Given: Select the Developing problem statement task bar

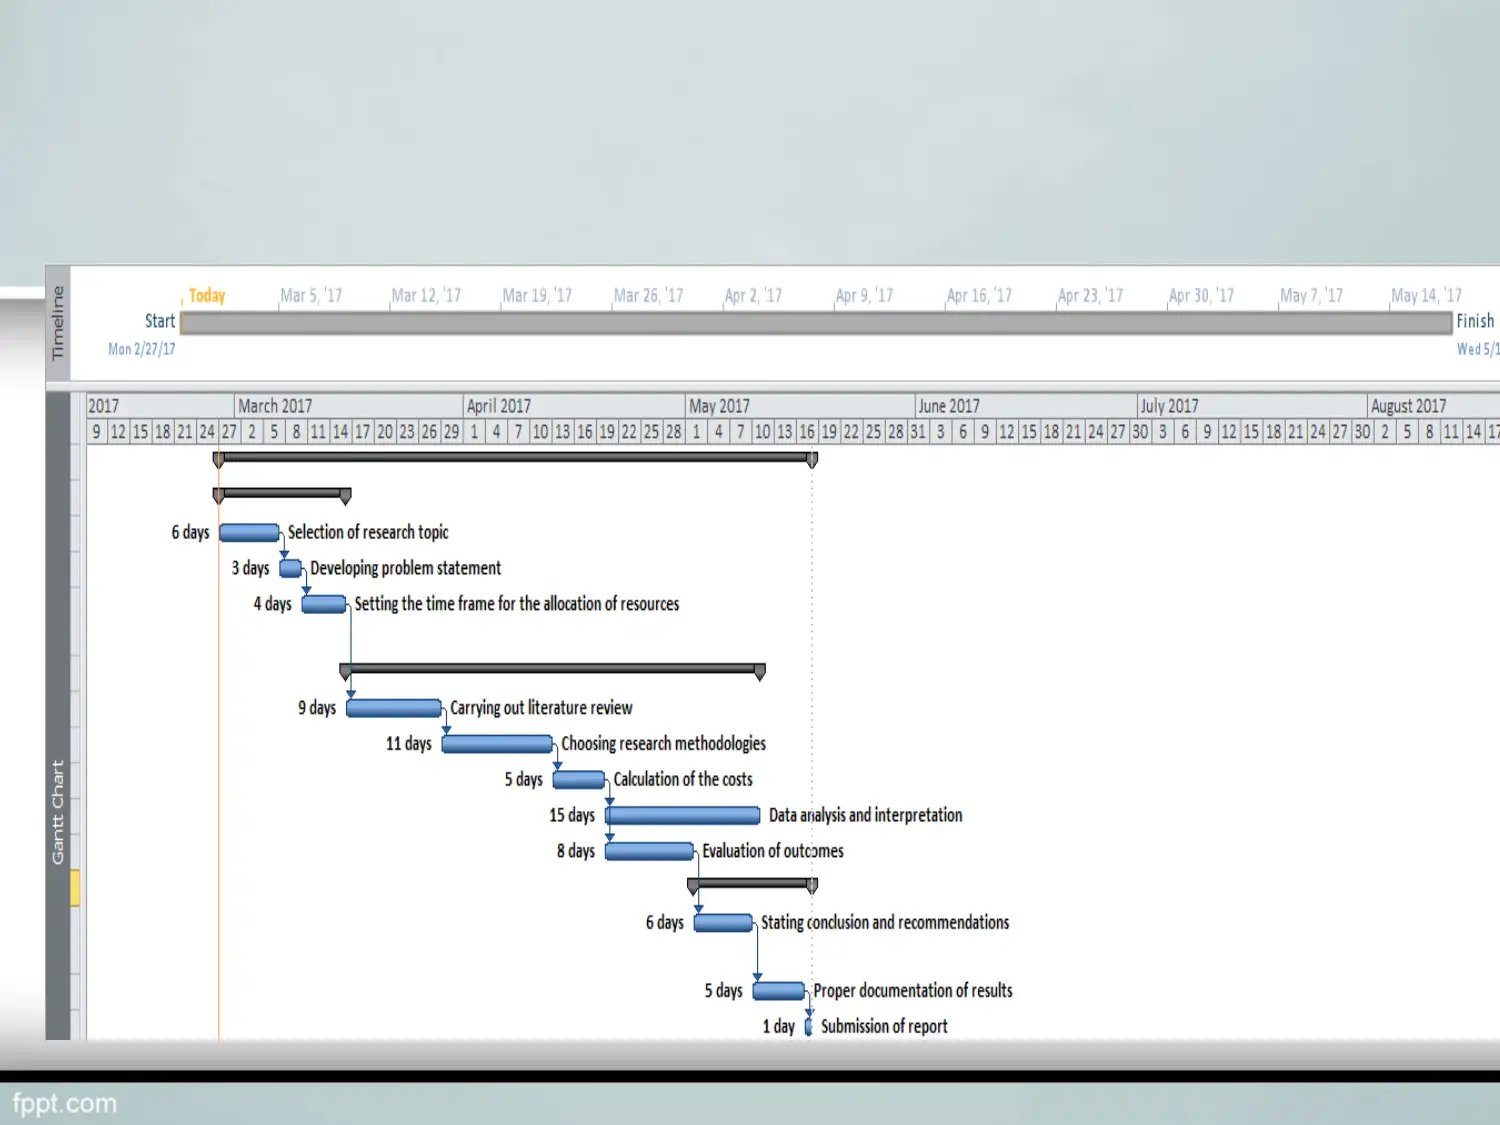Looking at the screenshot, I should coord(290,569).
